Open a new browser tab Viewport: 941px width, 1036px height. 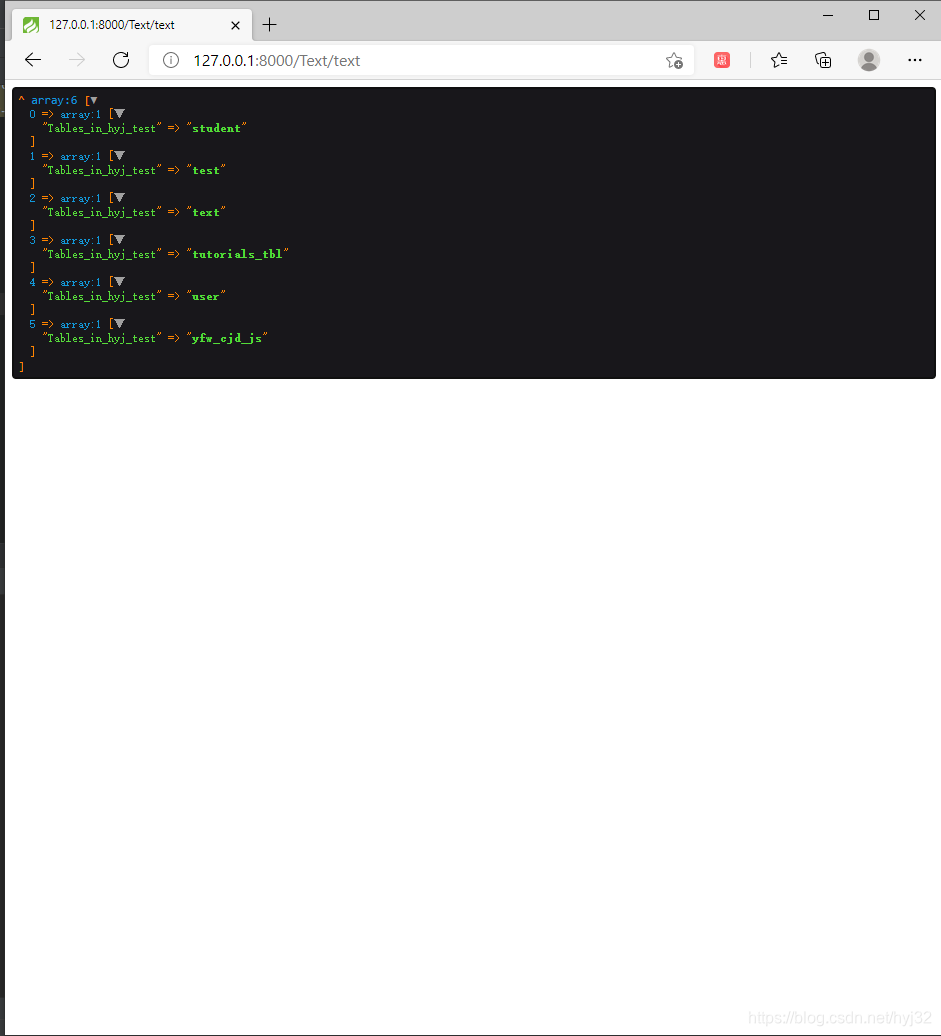point(269,25)
